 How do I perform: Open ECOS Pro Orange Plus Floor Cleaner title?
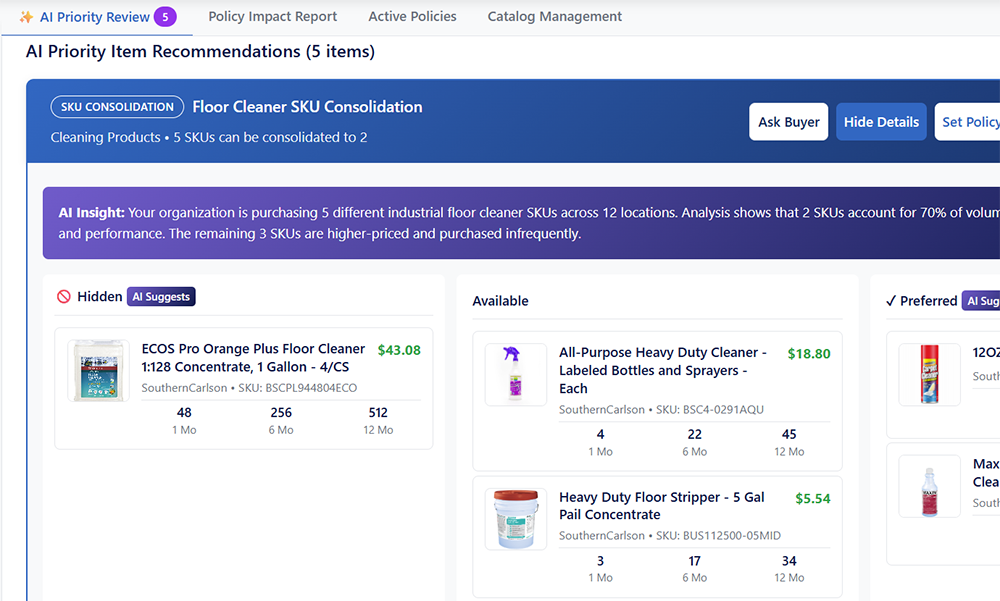(x=253, y=358)
